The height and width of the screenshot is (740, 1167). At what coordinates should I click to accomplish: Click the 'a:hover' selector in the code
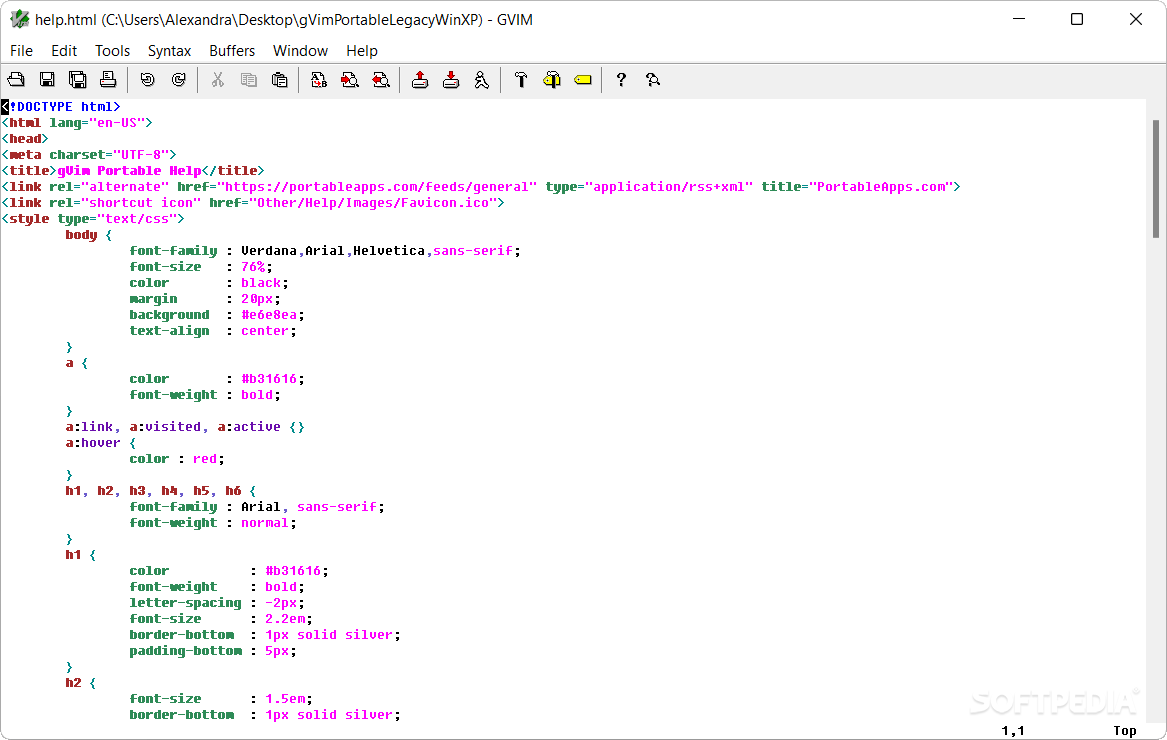93,442
